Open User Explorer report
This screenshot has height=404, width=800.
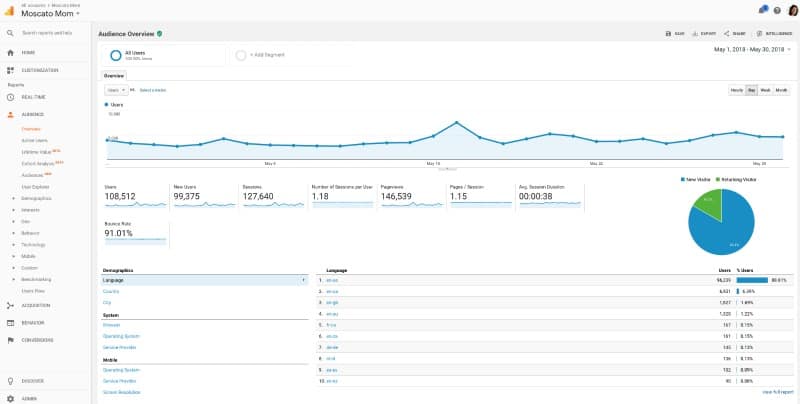pos(35,187)
